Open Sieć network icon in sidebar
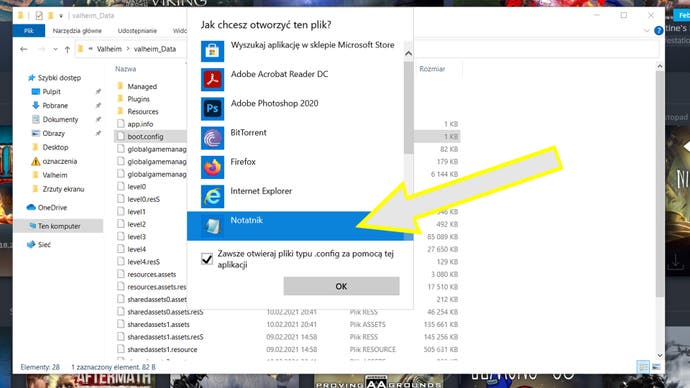Viewport: 690px width, 388px height. (x=31, y=245)
